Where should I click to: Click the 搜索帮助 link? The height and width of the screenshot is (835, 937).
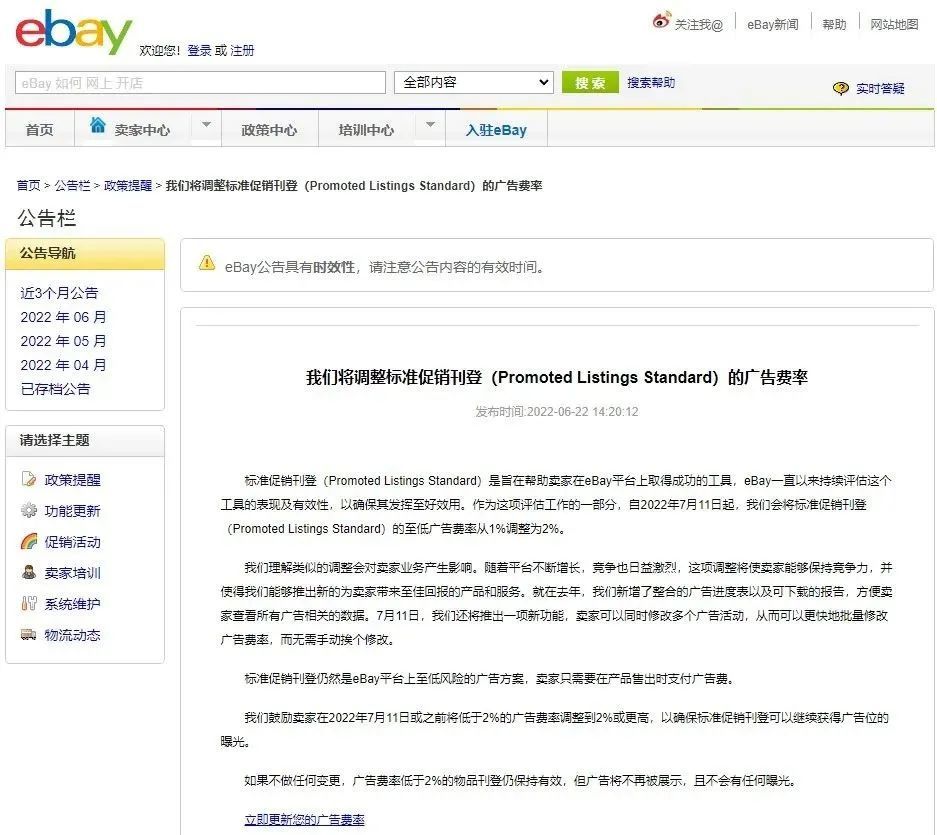651,82
